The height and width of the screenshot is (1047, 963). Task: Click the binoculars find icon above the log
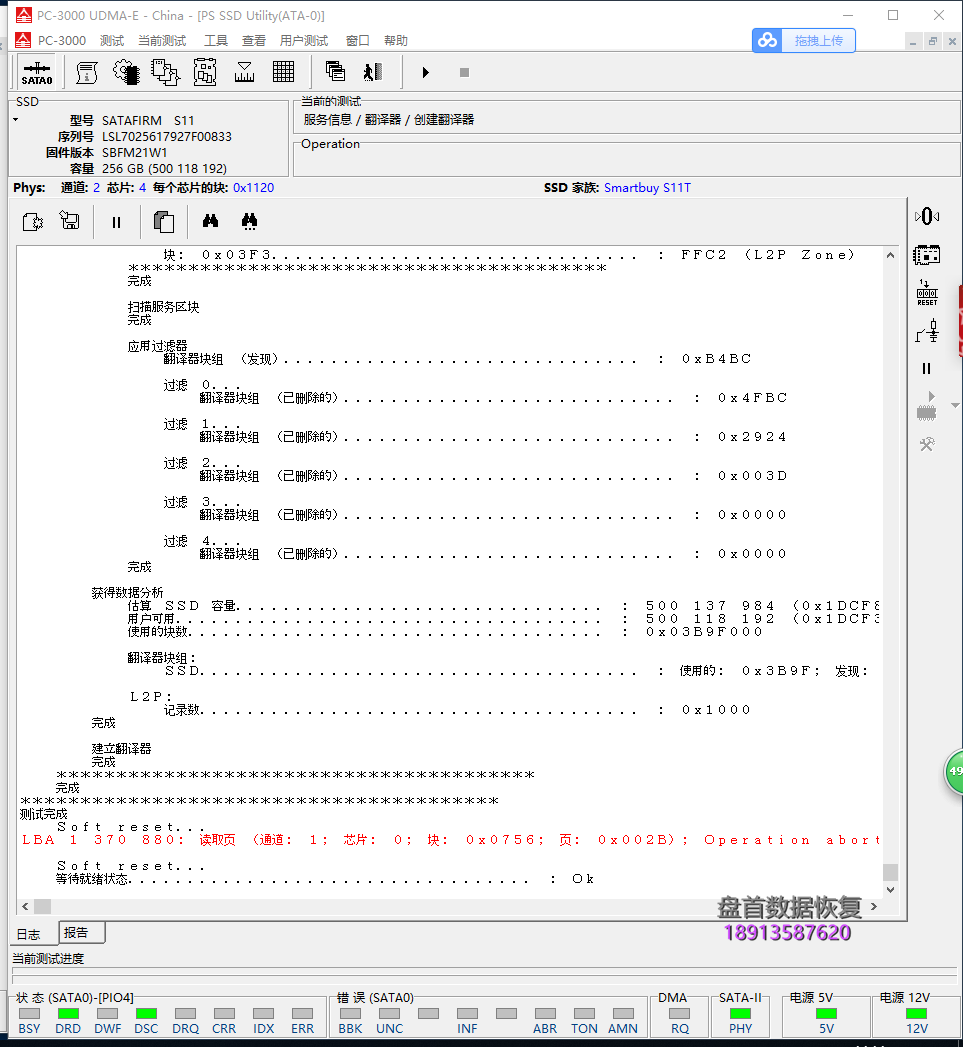click(x=211, y=221)
